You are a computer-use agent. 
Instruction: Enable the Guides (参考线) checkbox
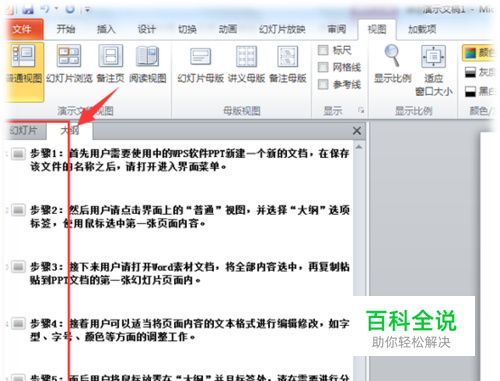tap(323, 84)
